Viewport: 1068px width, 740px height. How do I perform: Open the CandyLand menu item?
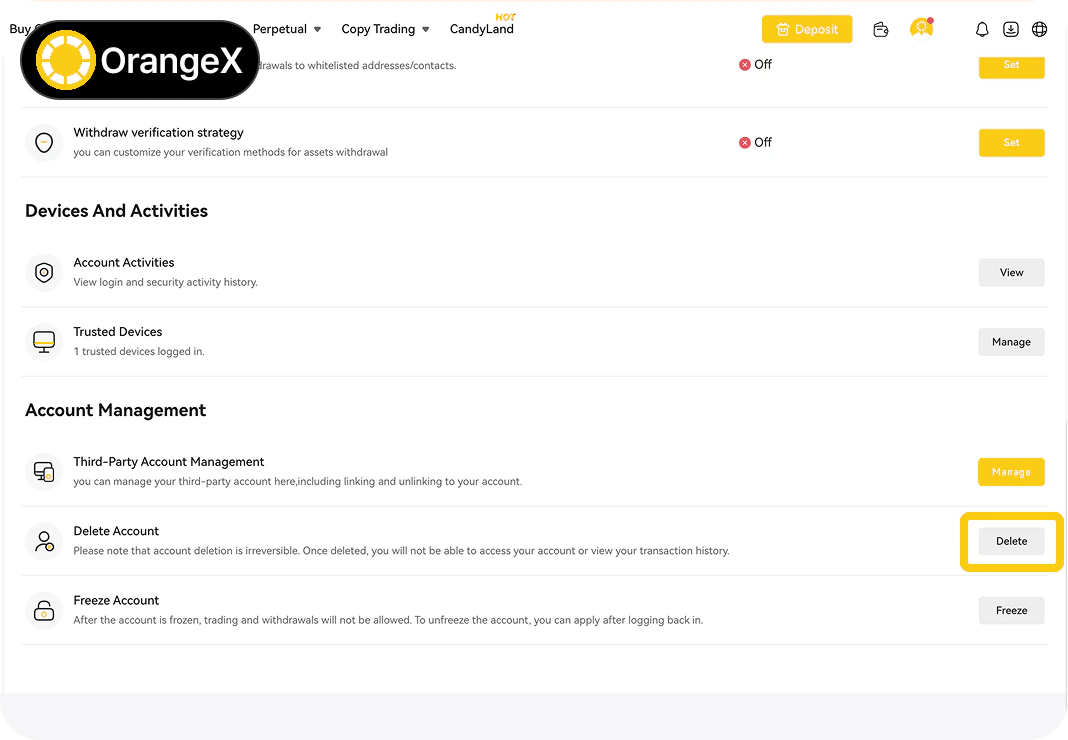click(x=482, y=29)
